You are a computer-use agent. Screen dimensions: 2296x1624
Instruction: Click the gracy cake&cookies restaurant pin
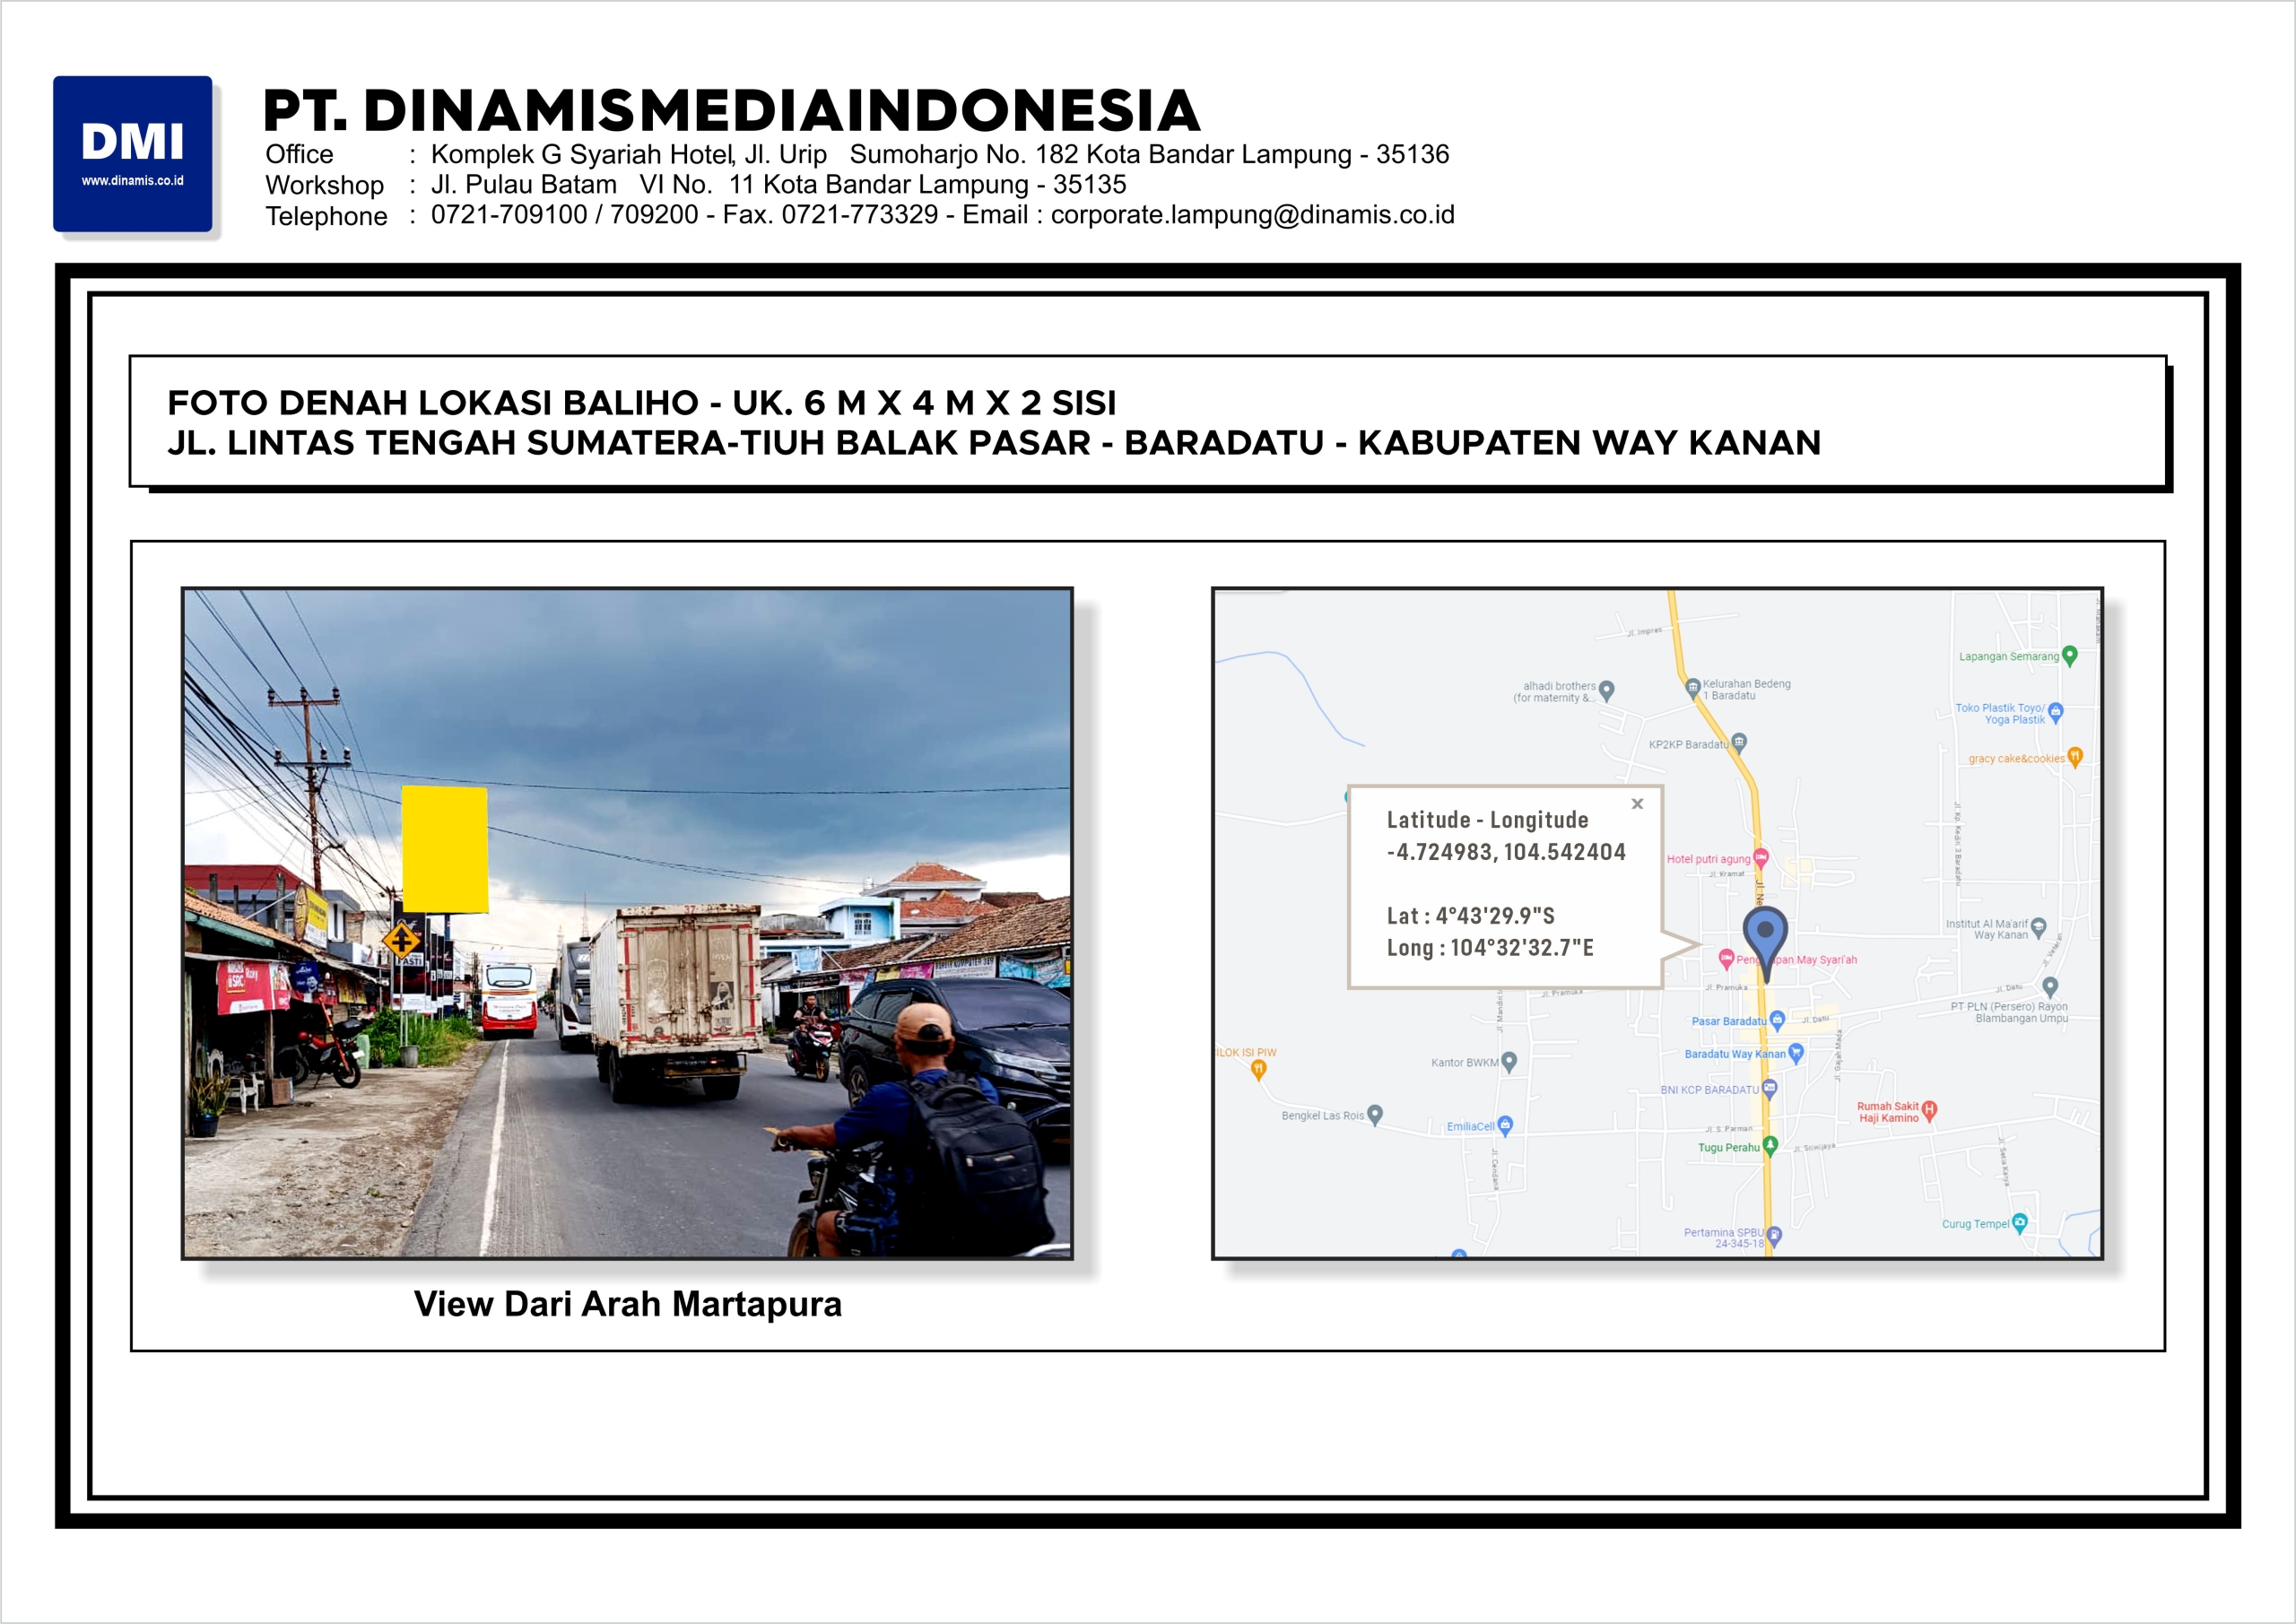(2075, 757)
